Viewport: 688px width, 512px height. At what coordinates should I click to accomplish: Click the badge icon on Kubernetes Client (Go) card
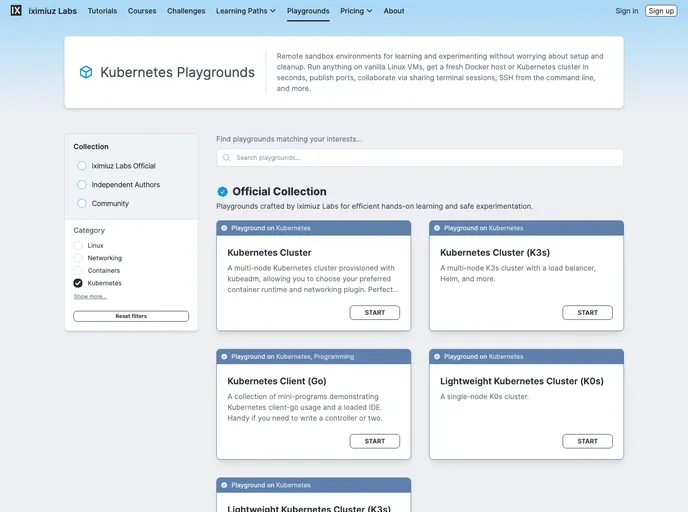coord(224,356)
